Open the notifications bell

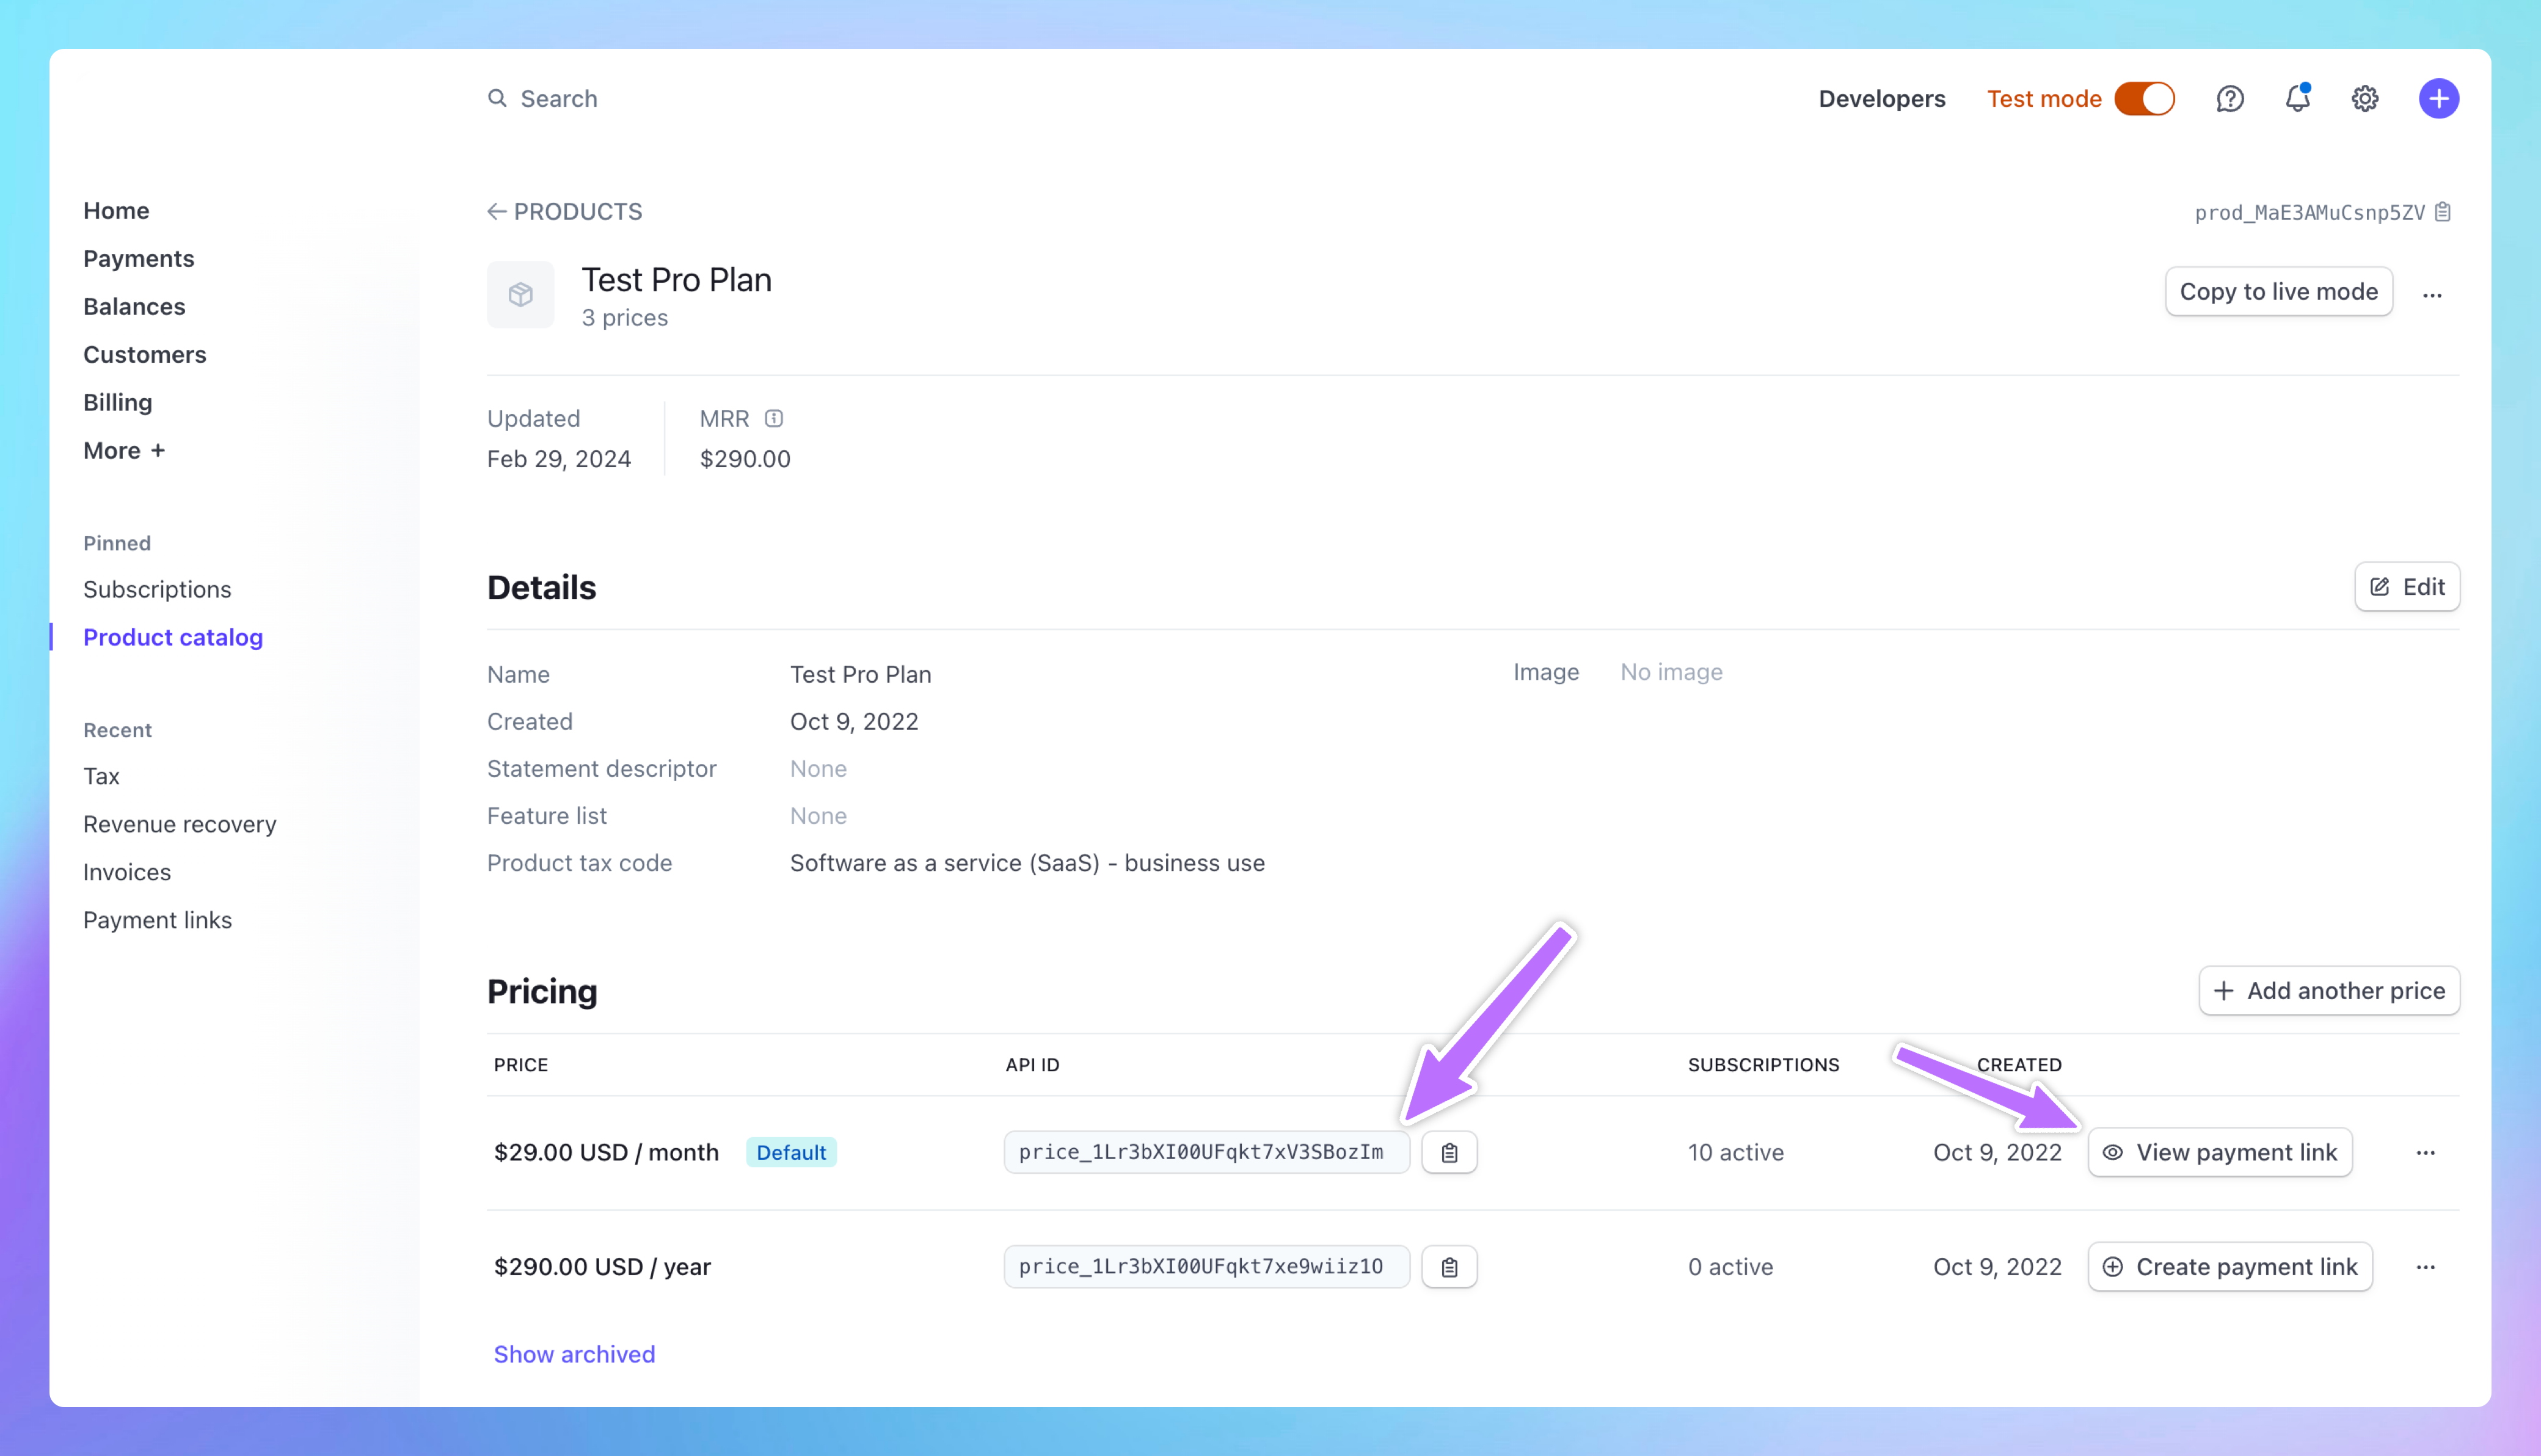point(2298,99)
